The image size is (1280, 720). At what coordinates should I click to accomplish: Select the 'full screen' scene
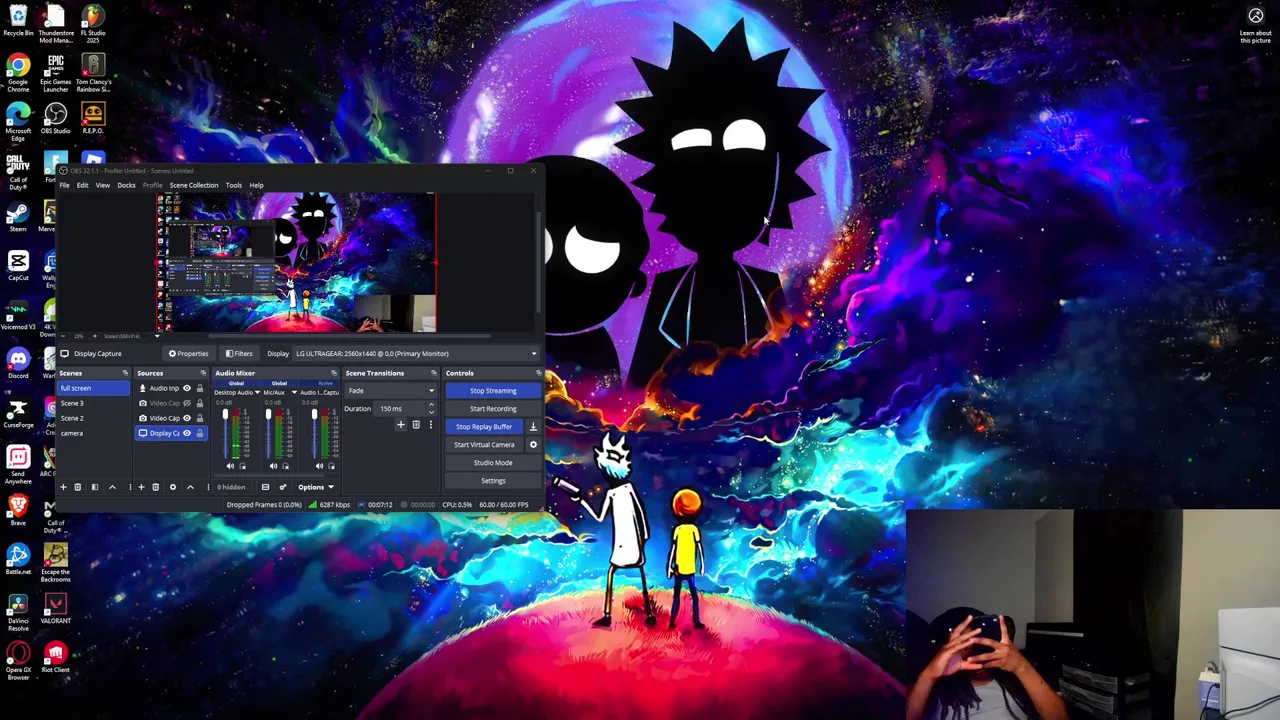(x=93, y=388)
